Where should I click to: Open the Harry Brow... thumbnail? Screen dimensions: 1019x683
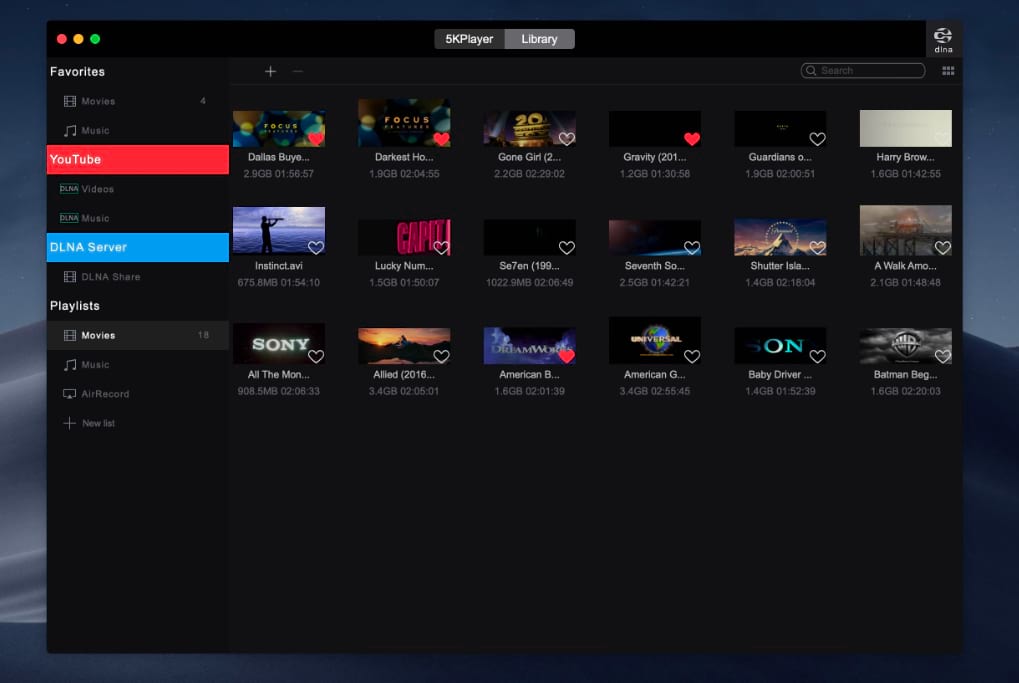pyautogui.click(x=905, y=128)
